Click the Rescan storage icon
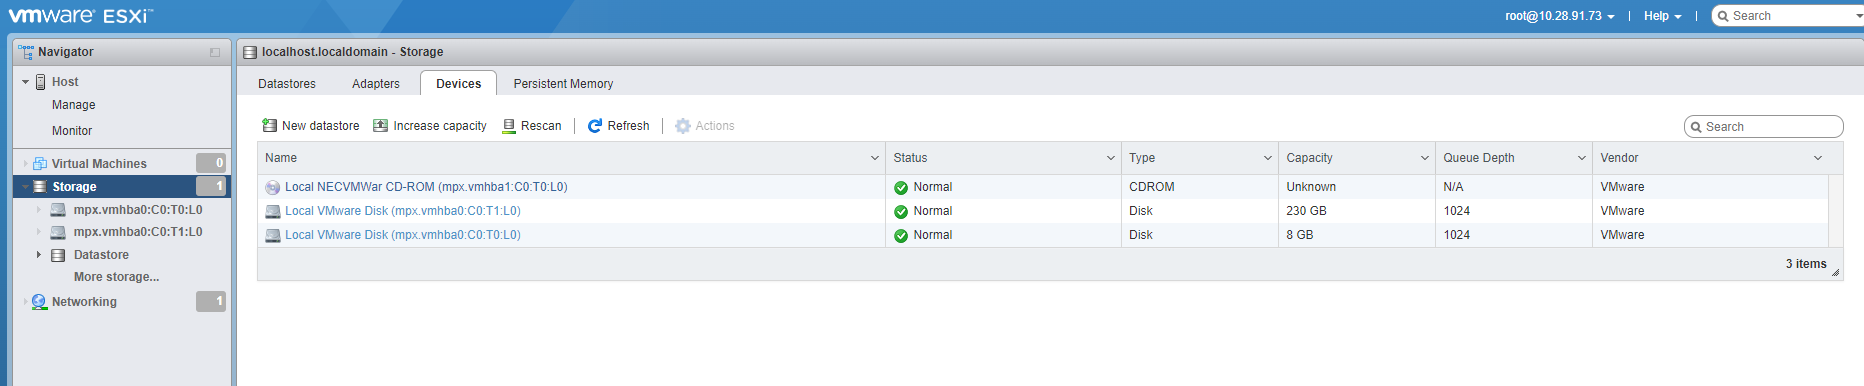 coord(509,126)
